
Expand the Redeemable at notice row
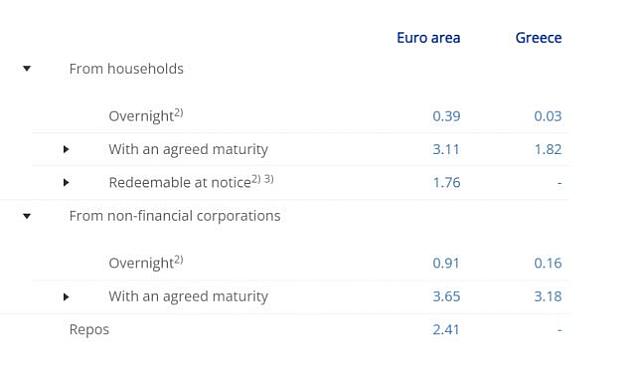66,183
